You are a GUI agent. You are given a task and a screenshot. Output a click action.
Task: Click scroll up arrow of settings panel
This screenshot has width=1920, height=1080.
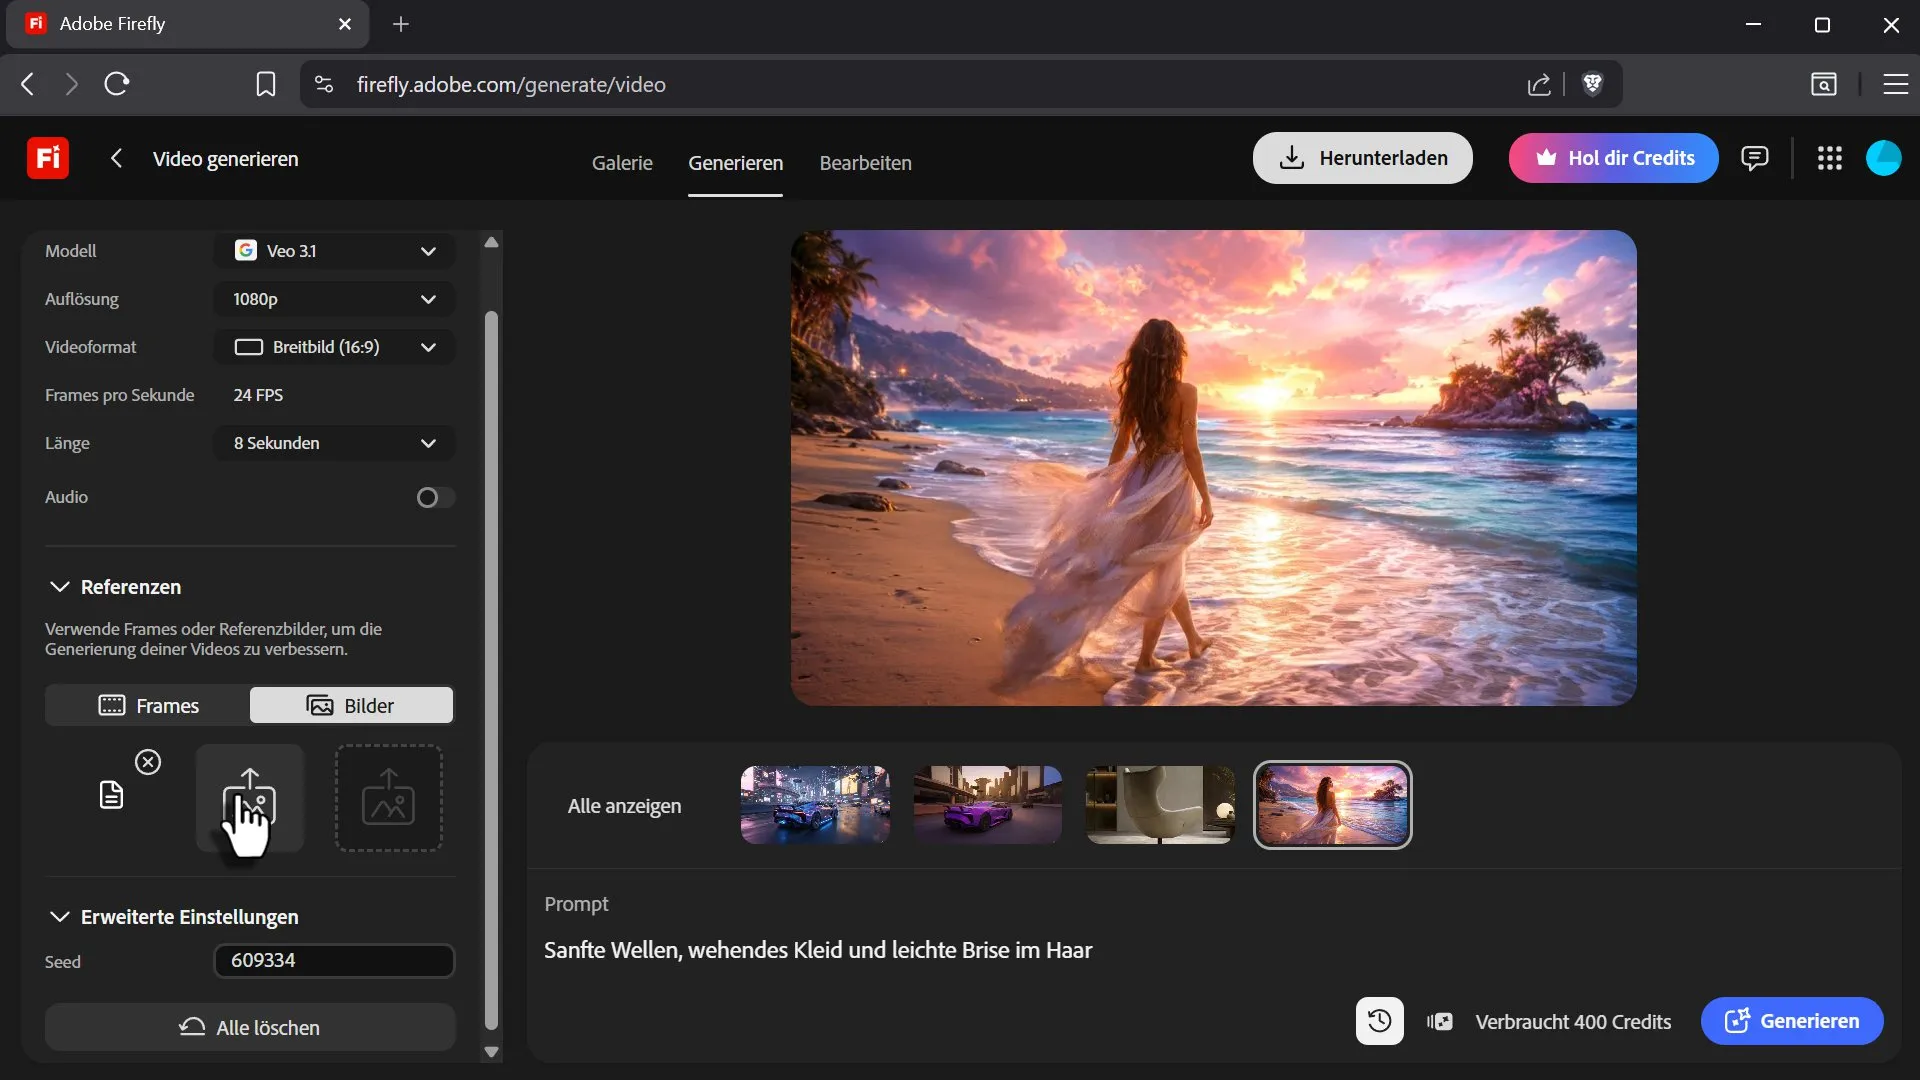pos(491,242)
